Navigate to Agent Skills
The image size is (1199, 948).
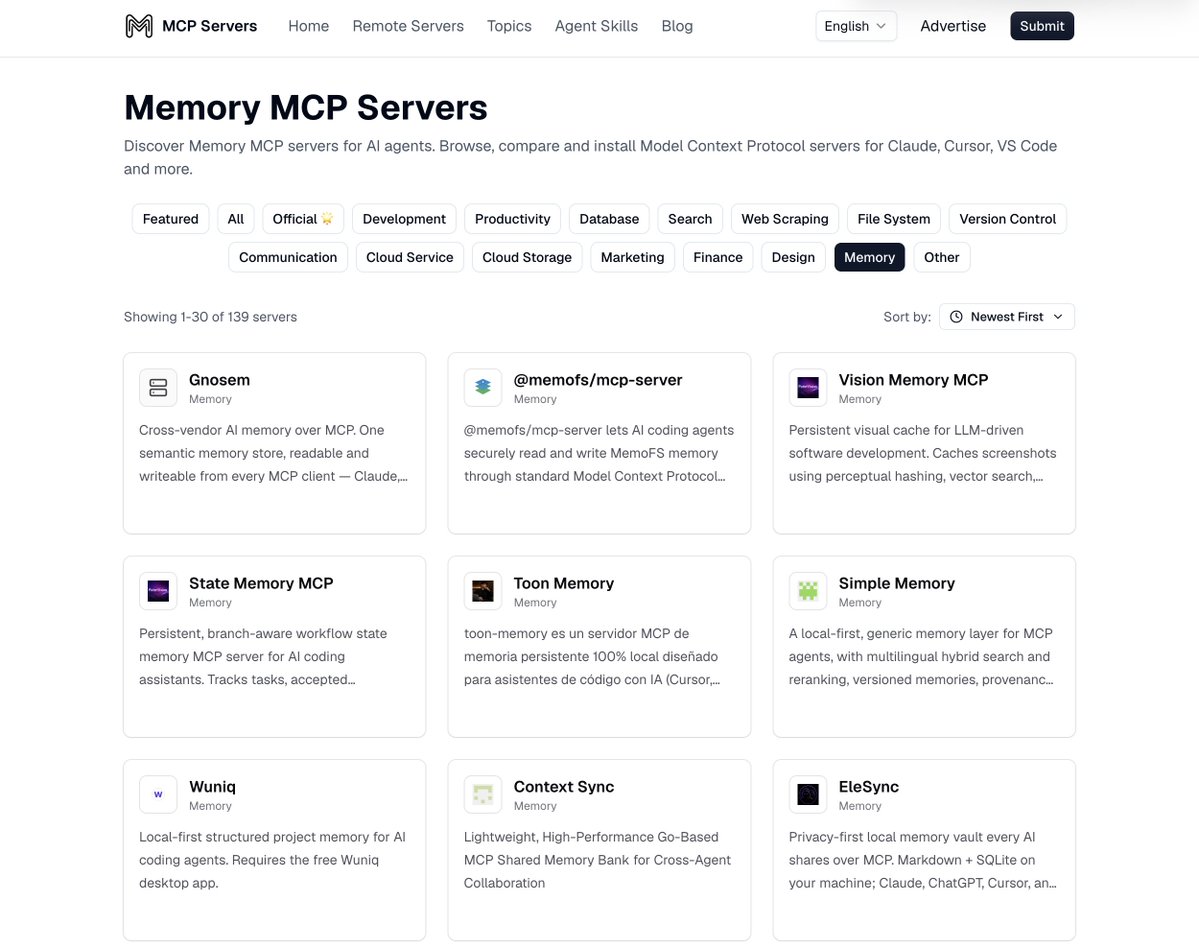596,26
